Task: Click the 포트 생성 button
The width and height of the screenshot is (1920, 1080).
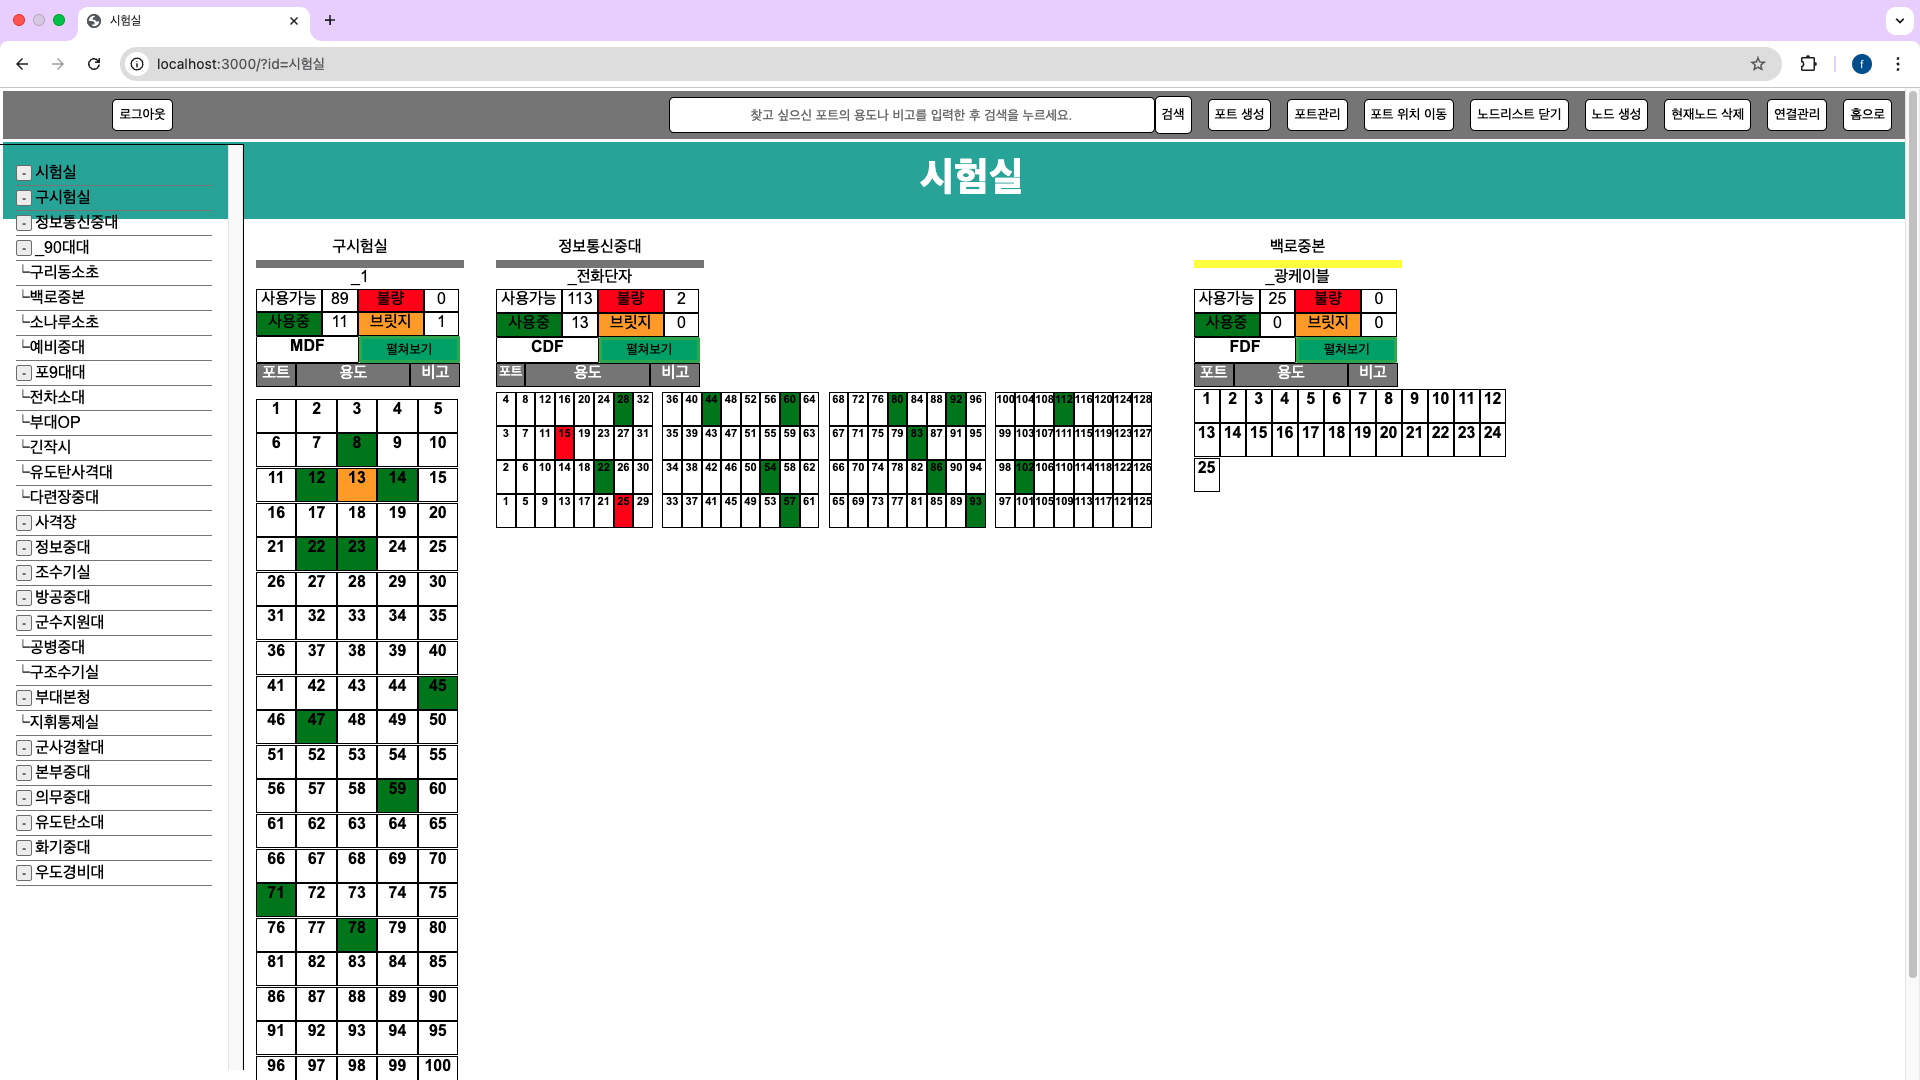Action: pos(1239,115)
